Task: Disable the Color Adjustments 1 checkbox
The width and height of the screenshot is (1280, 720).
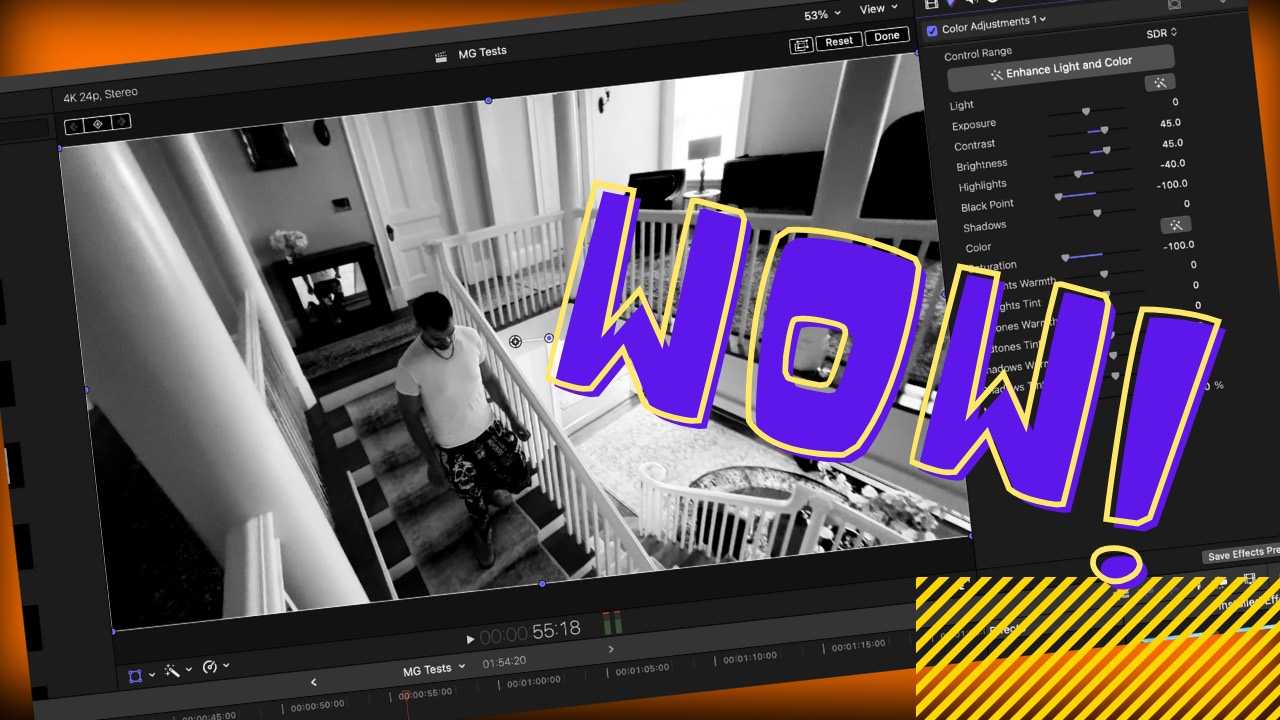Action: 932,30
